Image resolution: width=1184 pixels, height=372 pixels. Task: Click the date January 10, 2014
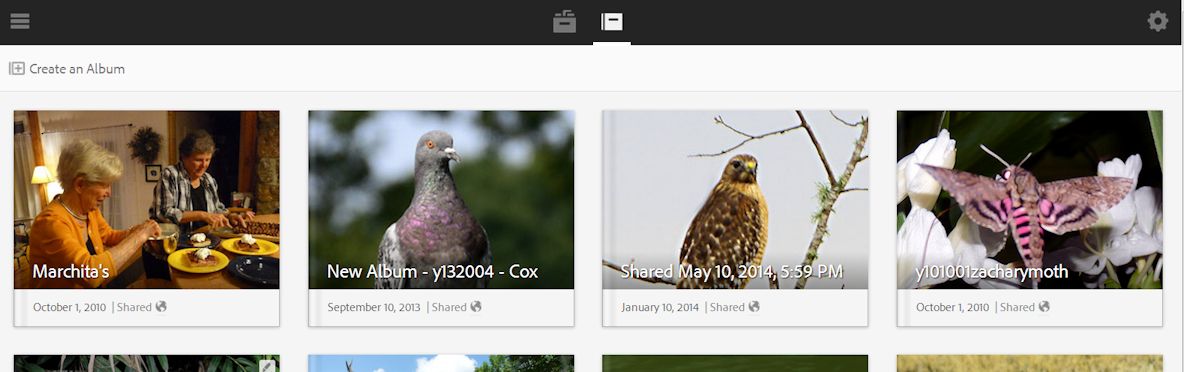tap(661, 307)
